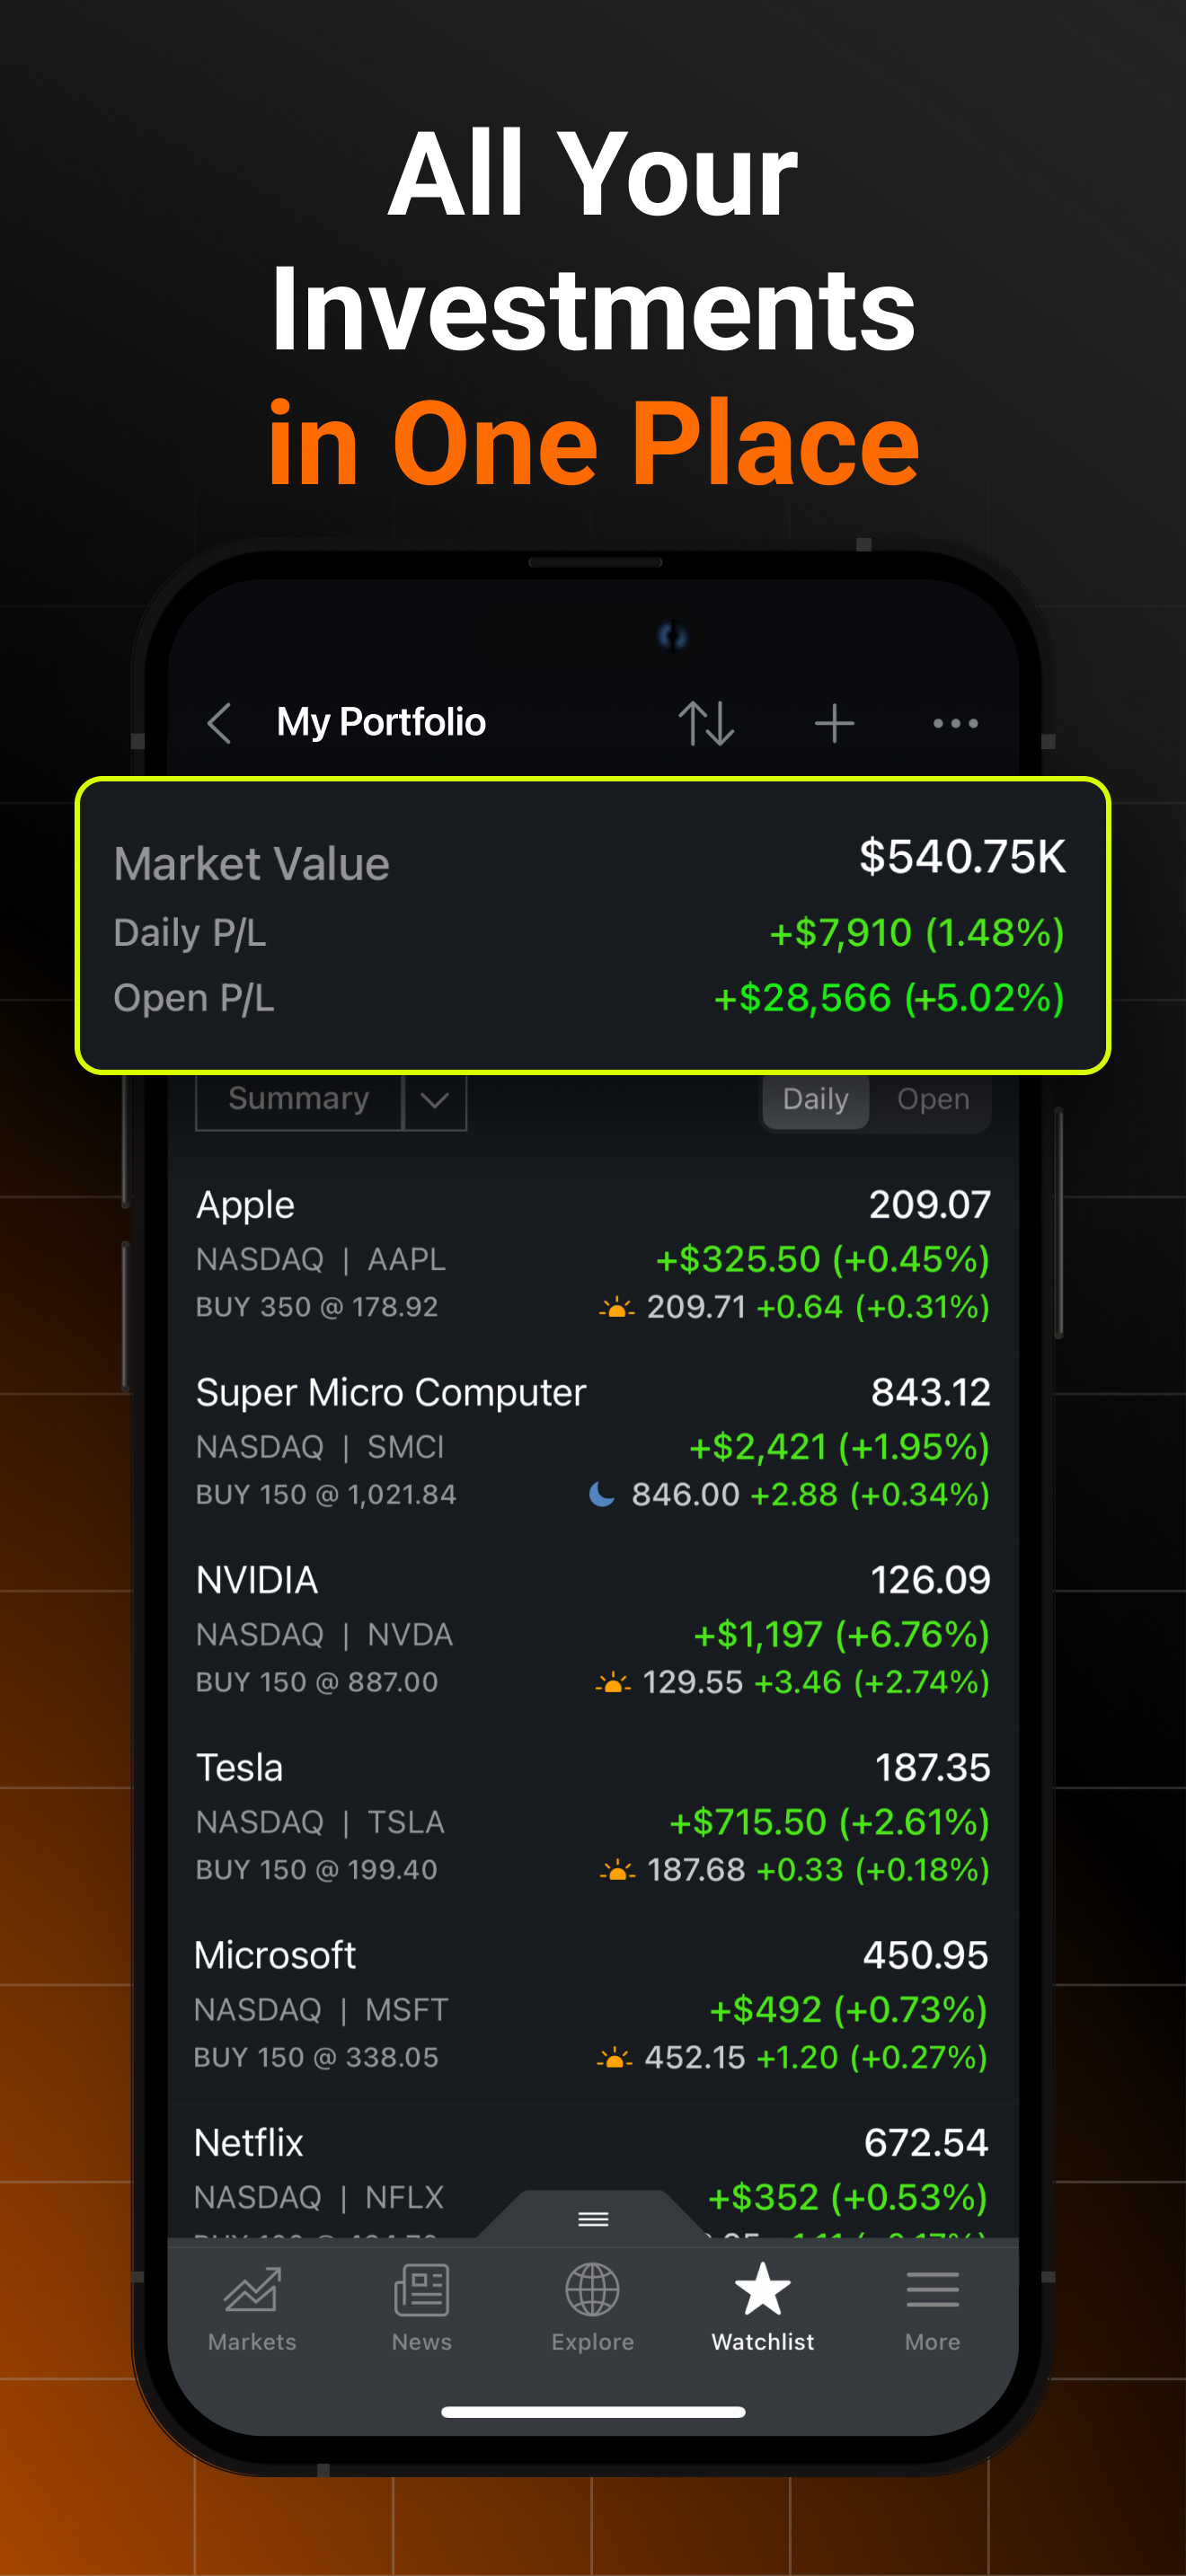Select the Super Micro Computer row

592,1443
